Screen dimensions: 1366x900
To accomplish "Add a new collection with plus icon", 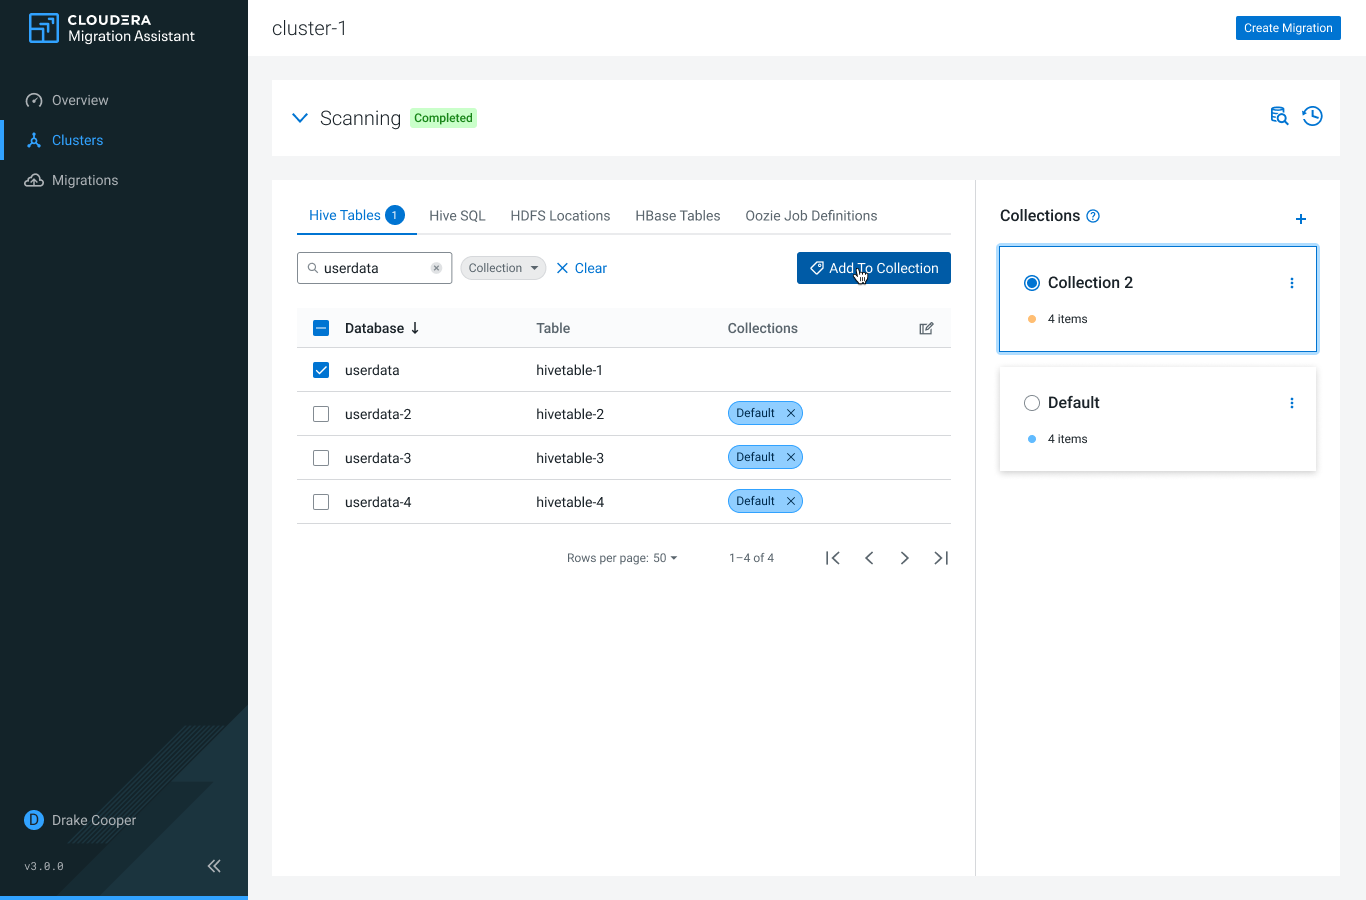I will pos(1300,219).
